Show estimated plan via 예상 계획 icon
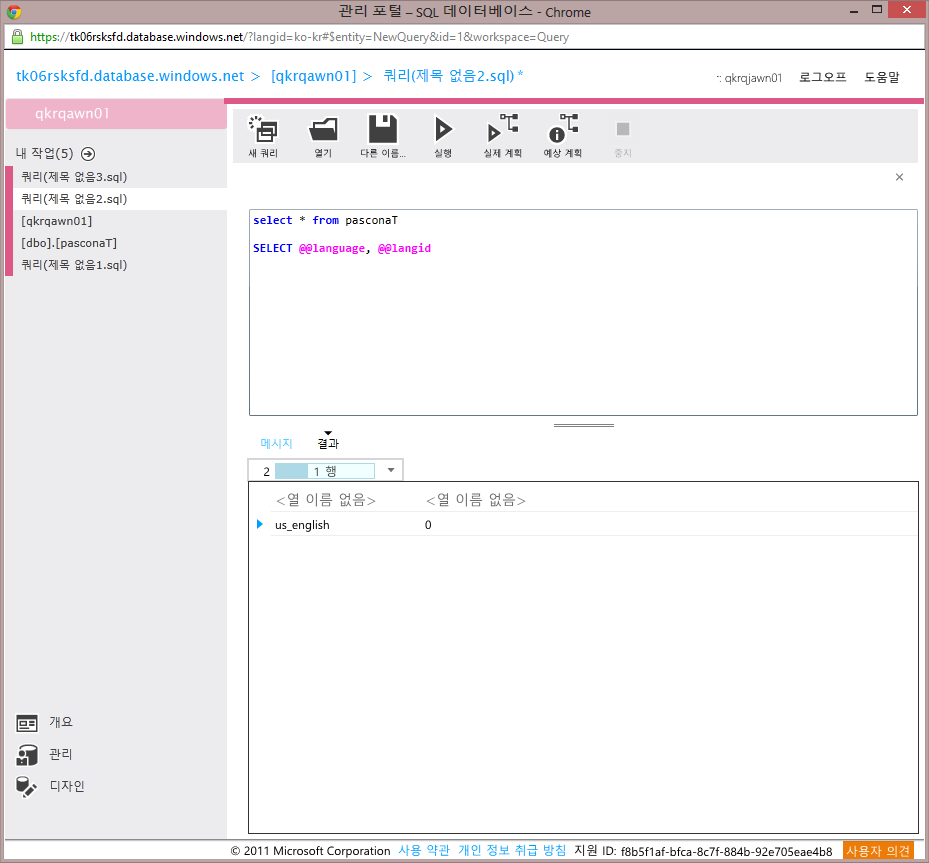The width and height of the screenshot is (929, 863). coord(563,129)
